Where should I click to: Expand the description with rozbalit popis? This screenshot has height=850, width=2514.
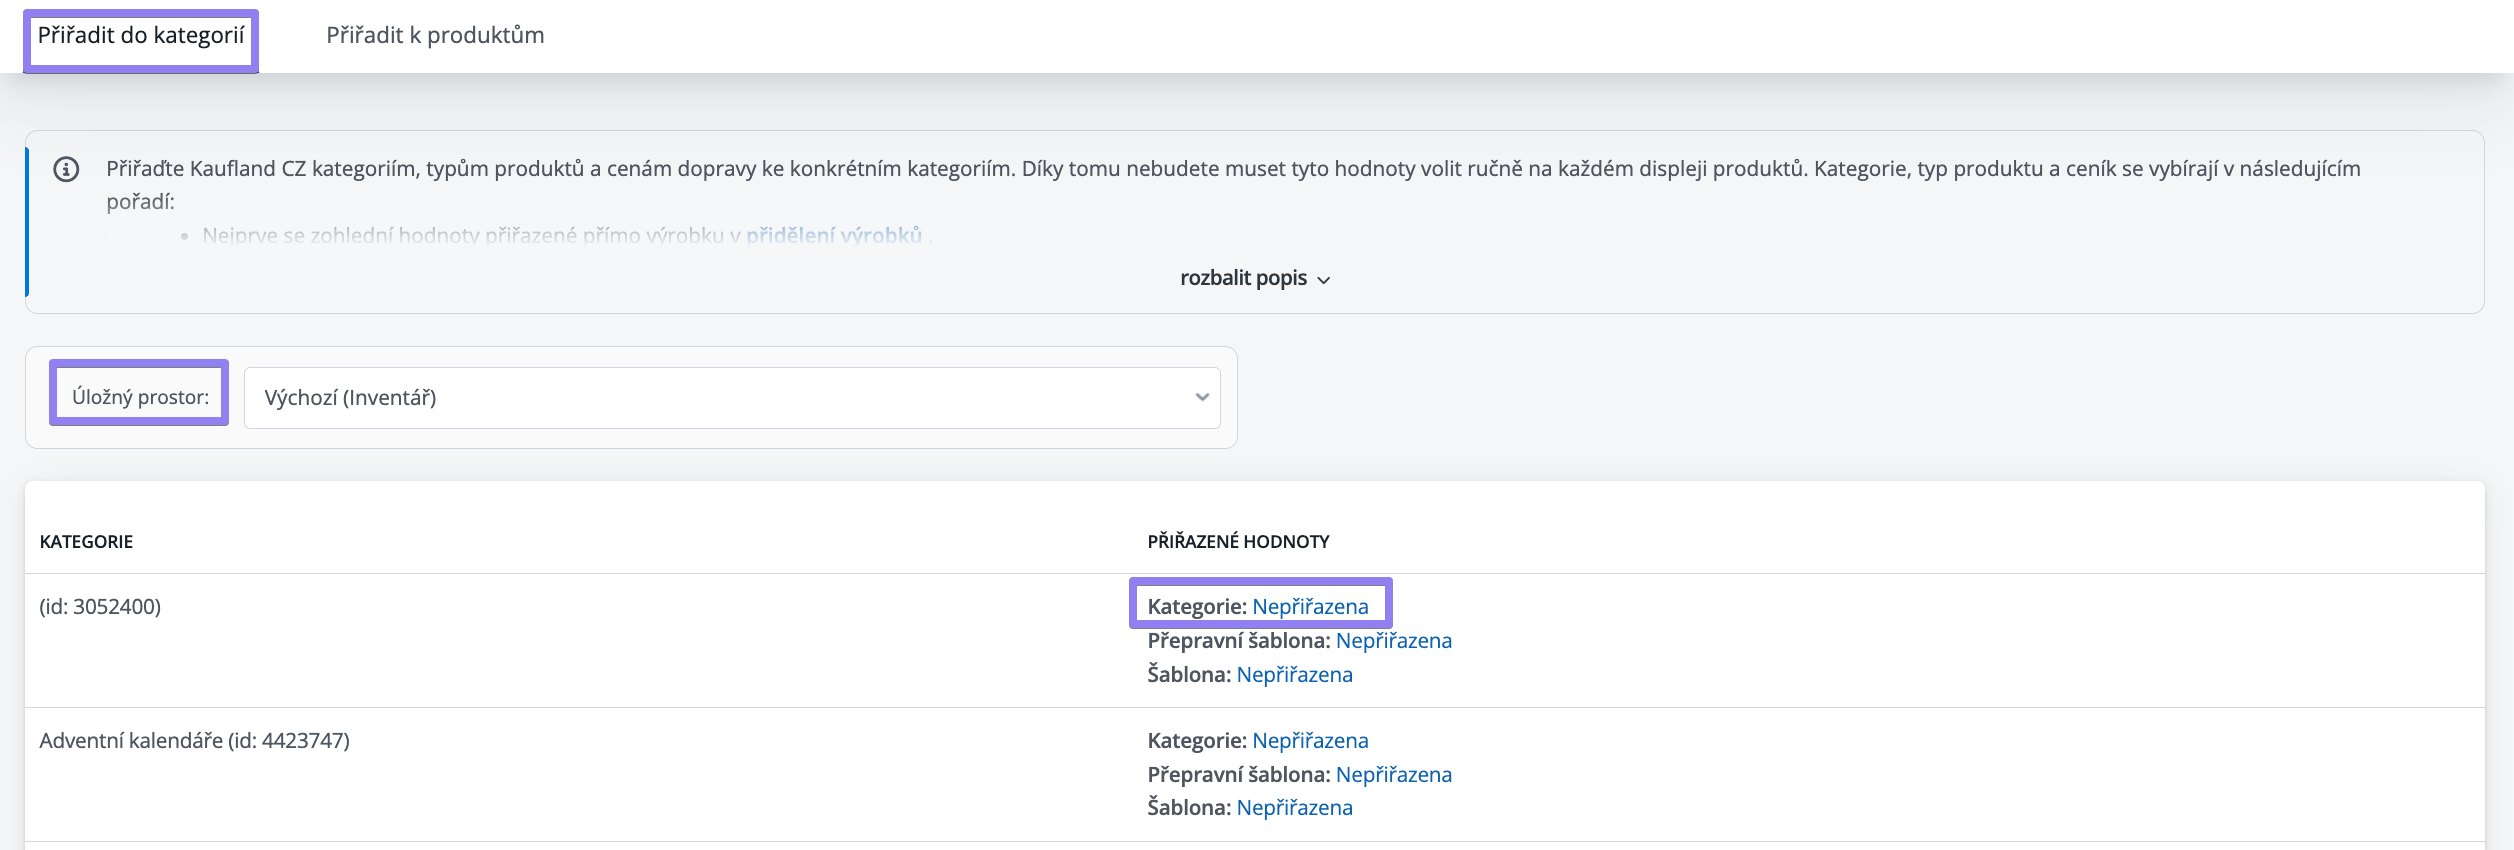[x=1243, y=278]
